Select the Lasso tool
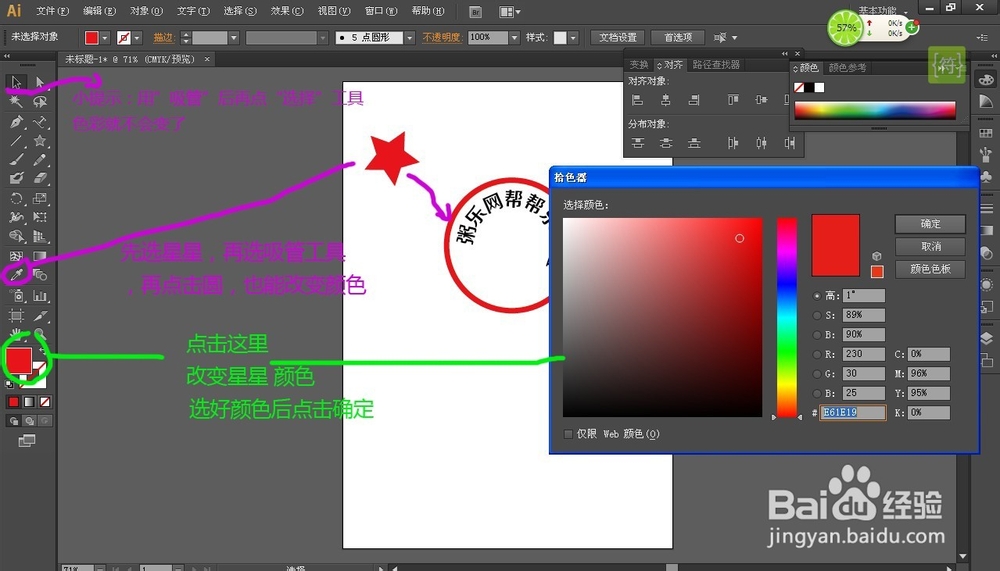The image size is (1000, 571). (40, 102)
